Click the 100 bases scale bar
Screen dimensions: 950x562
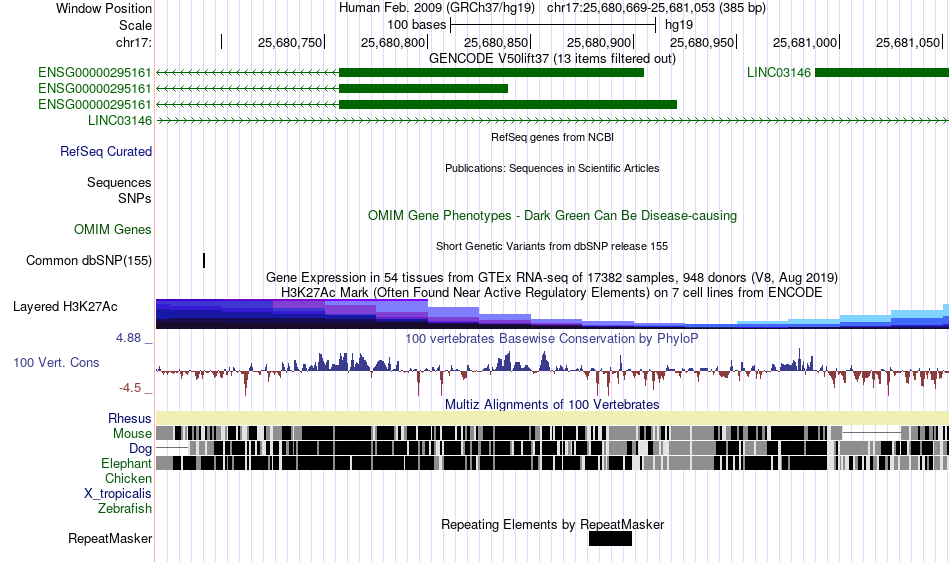[x=553, y=25]
